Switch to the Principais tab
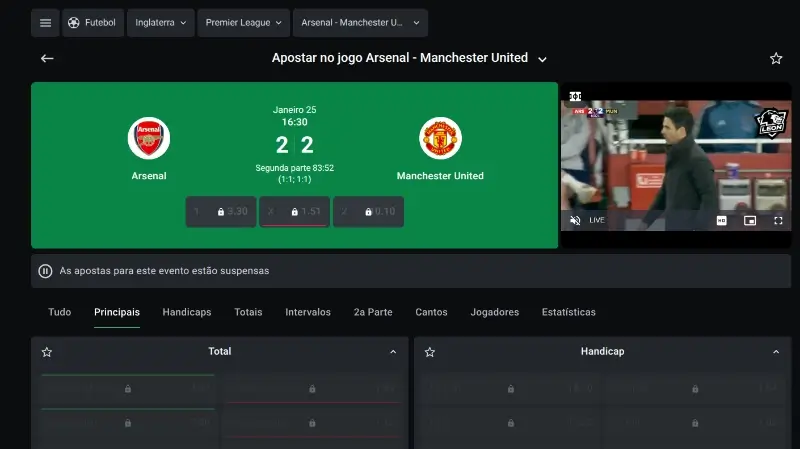Image resolution: width=800 pixels, height=449 pixels. point(117,312)
